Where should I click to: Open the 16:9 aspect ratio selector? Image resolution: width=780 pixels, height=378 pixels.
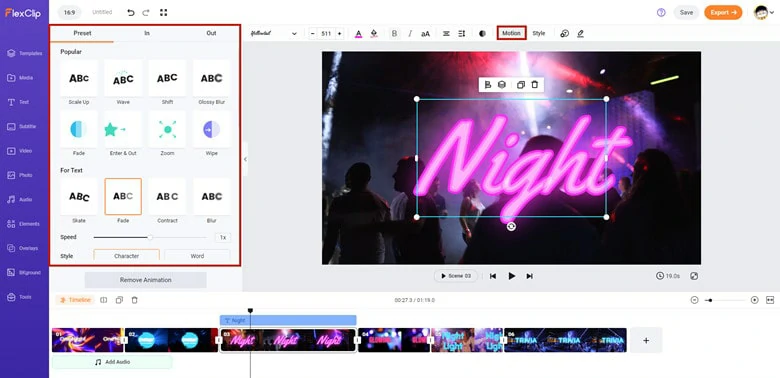pyautogui.click(x=69, y=12)
